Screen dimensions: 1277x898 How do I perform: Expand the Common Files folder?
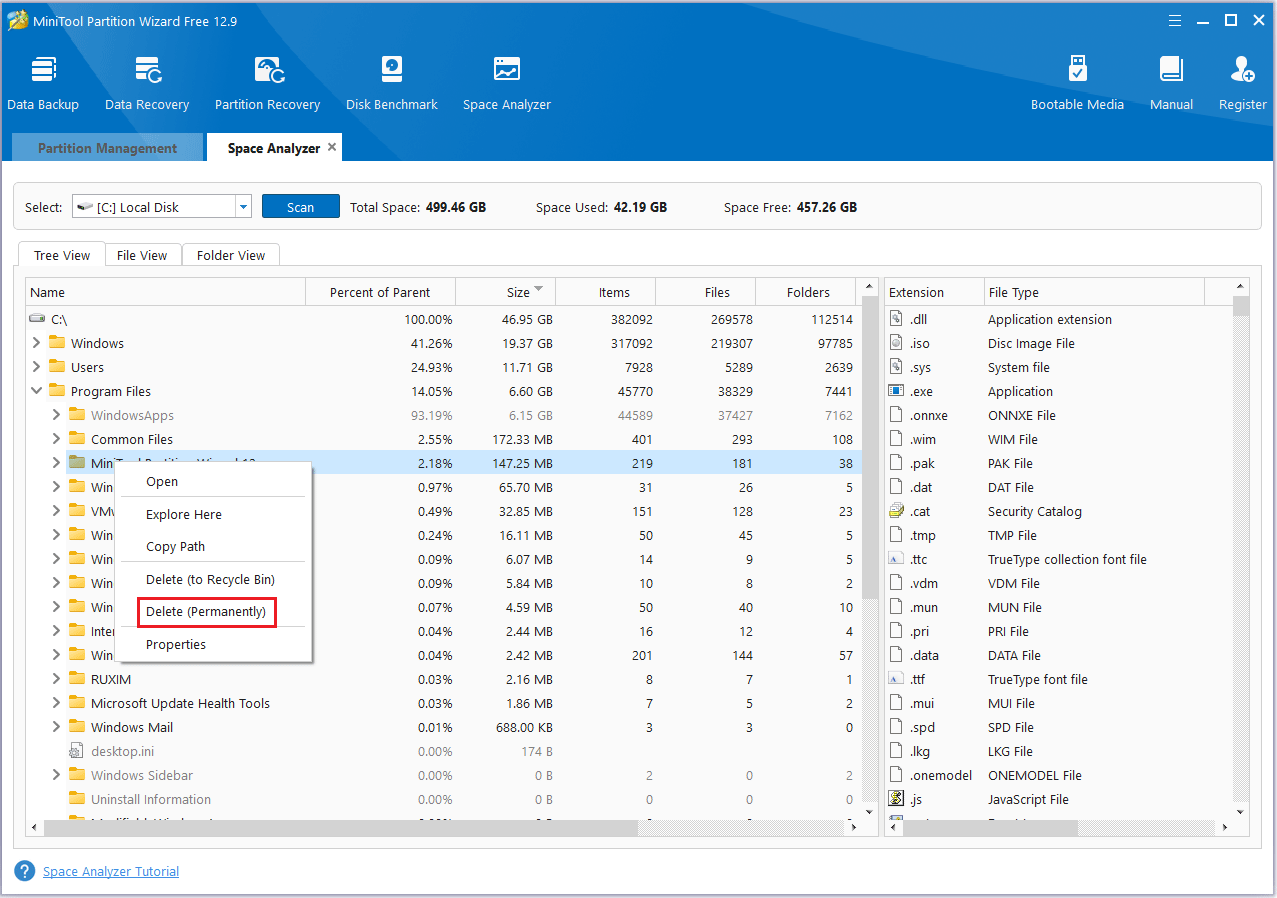tap(57, 438)
